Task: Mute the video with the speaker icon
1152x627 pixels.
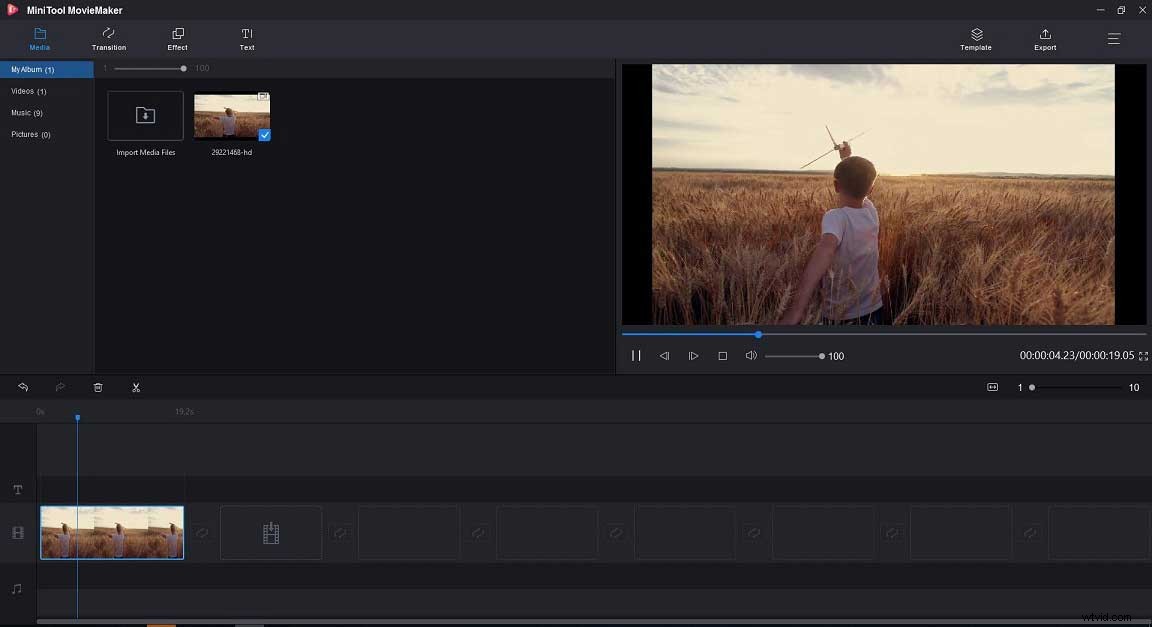Action: (x=751, y=355)
